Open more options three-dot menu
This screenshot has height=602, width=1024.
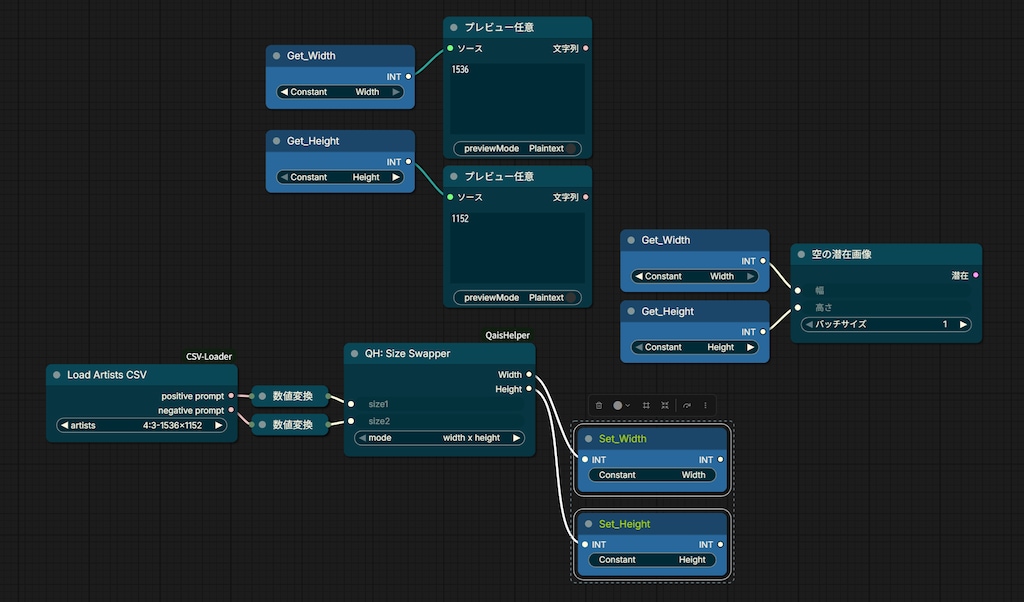pyautogui.click(x=705, y=405)
